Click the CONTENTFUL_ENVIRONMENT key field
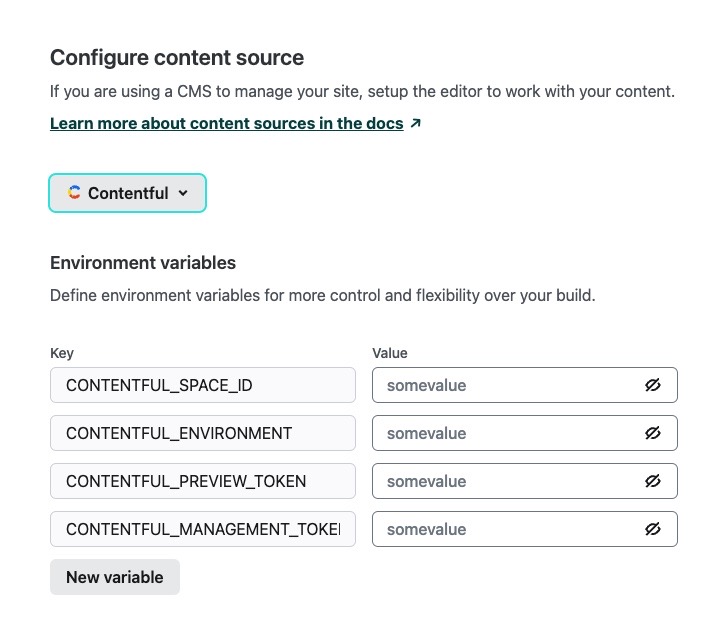Image resolution: width=726 pixels, height=643 pixels. 202,433
